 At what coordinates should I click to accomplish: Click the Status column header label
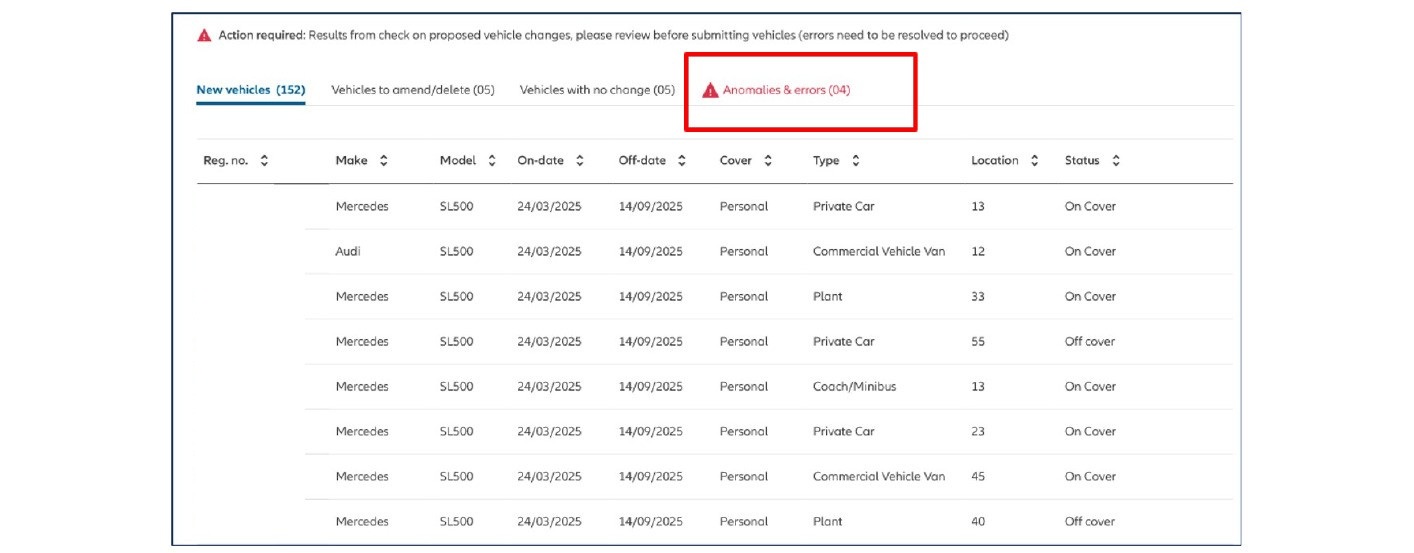(1082, 161)
